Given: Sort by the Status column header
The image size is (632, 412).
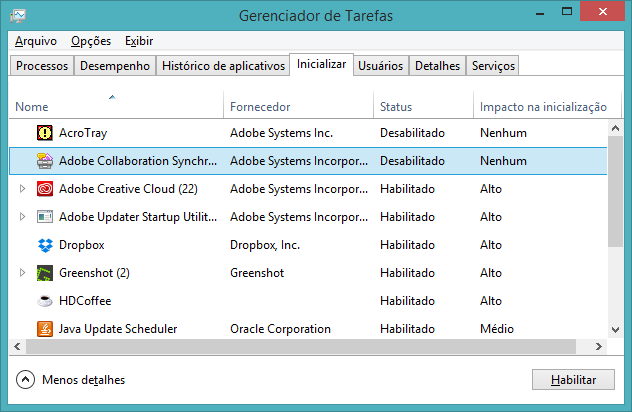Looking at the screenshot, I should click(396, 107).
